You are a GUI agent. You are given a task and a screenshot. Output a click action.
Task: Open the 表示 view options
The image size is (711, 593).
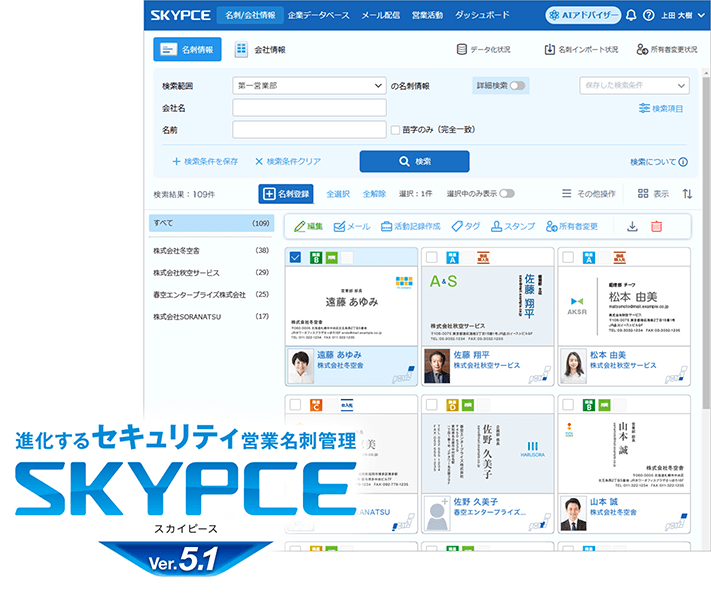pos(653,194)
